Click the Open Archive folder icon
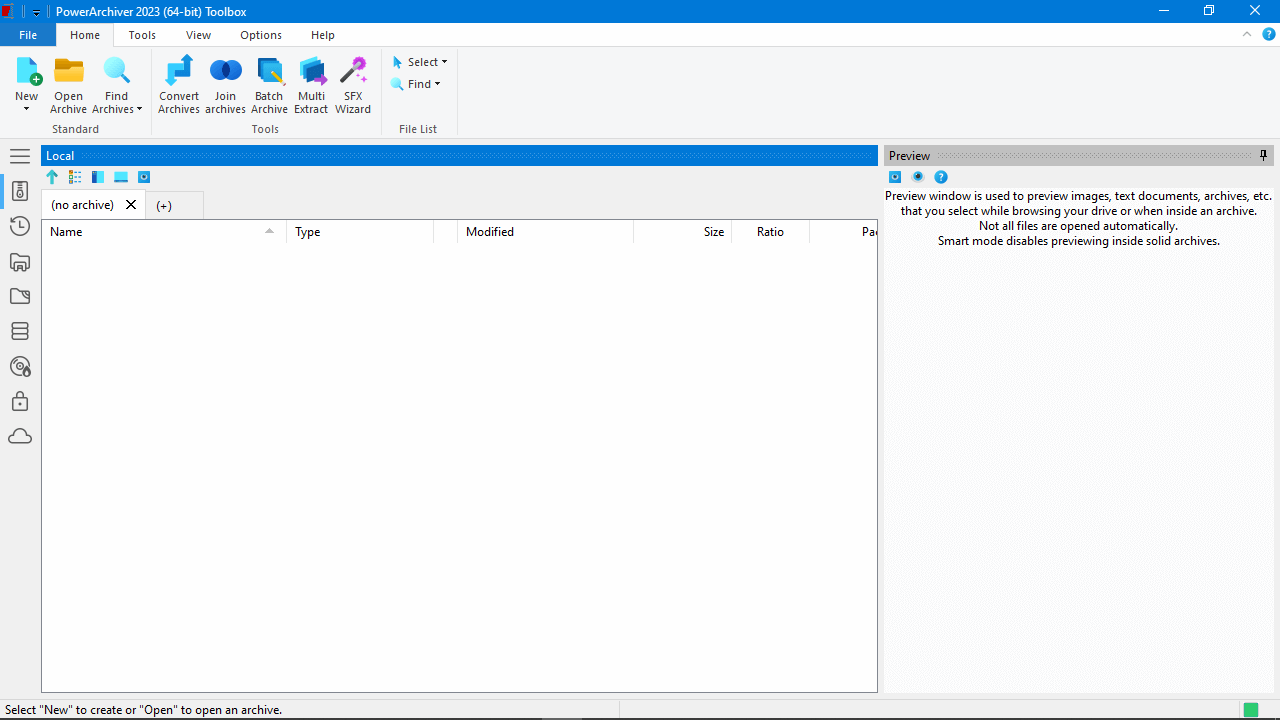This screenshot has height=720, width=1280. pyautogui.click(x=69, y=72)
